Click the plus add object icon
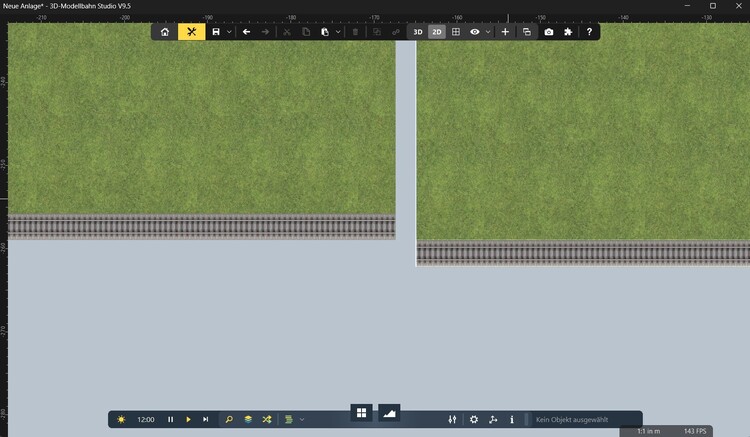This screenshot has width=750, height=437. pos(505,32)
